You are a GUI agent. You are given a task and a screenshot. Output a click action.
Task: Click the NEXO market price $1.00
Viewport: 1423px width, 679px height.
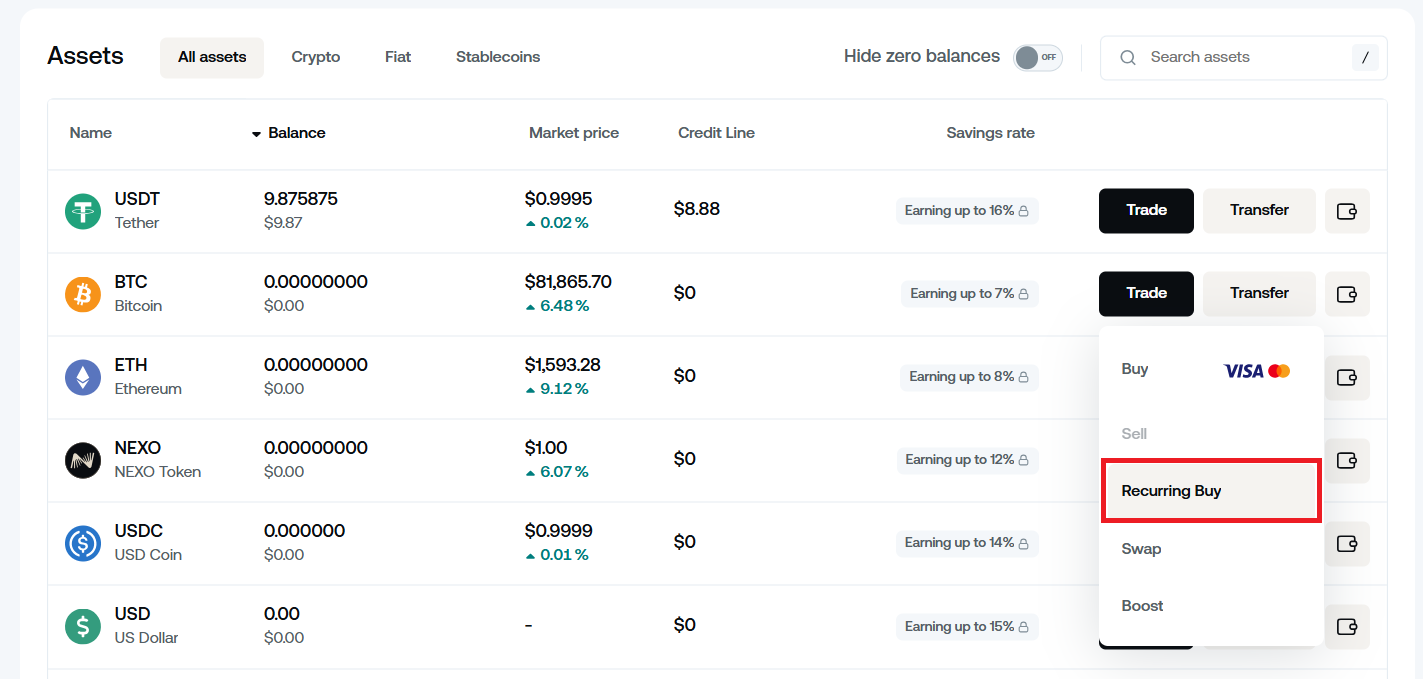(546, 448)
